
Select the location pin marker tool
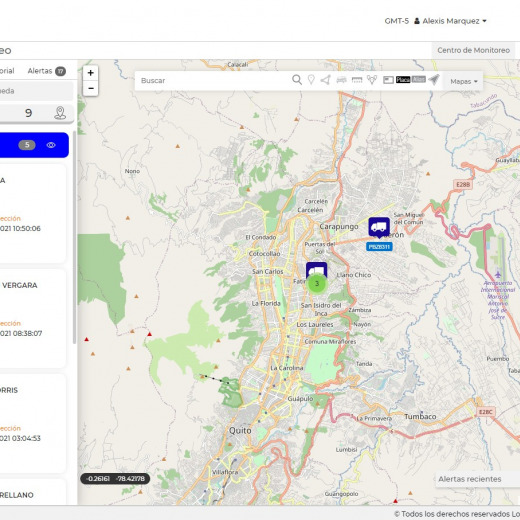pyautogui.click(x=311, y=80)
